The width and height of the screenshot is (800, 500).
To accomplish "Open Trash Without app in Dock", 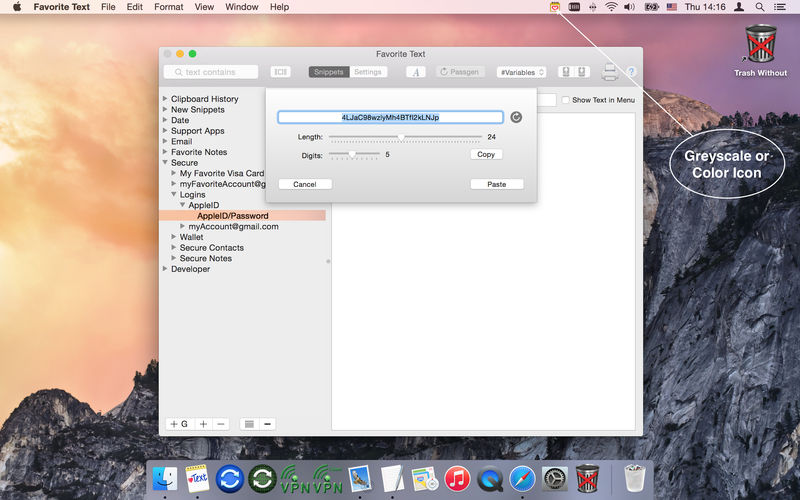I will 587,479.
